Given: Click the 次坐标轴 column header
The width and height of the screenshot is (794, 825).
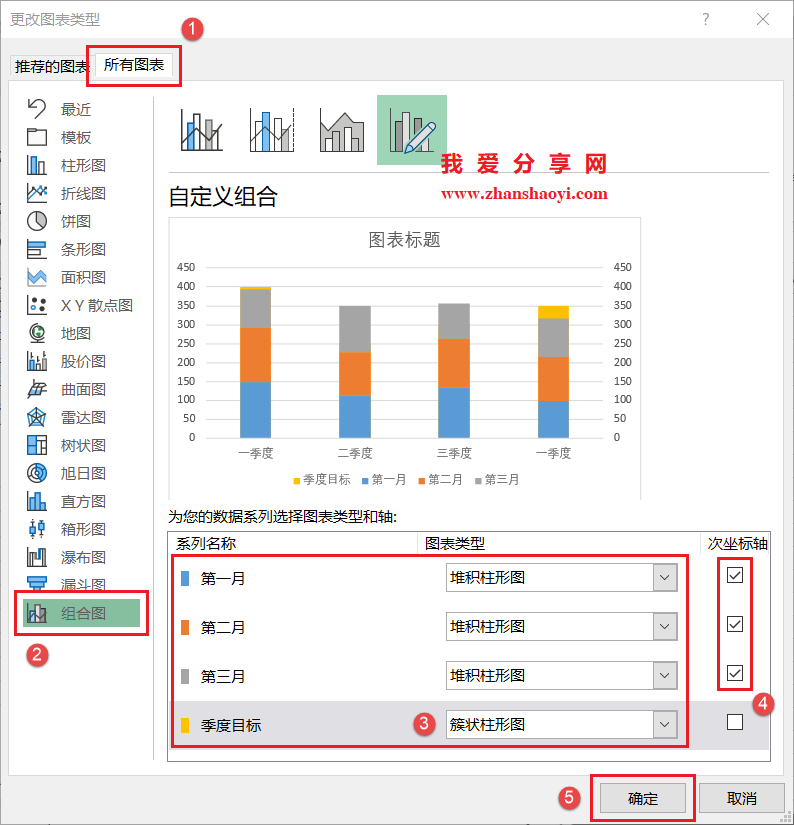Looking at the screenshot, I should [737, 544].
